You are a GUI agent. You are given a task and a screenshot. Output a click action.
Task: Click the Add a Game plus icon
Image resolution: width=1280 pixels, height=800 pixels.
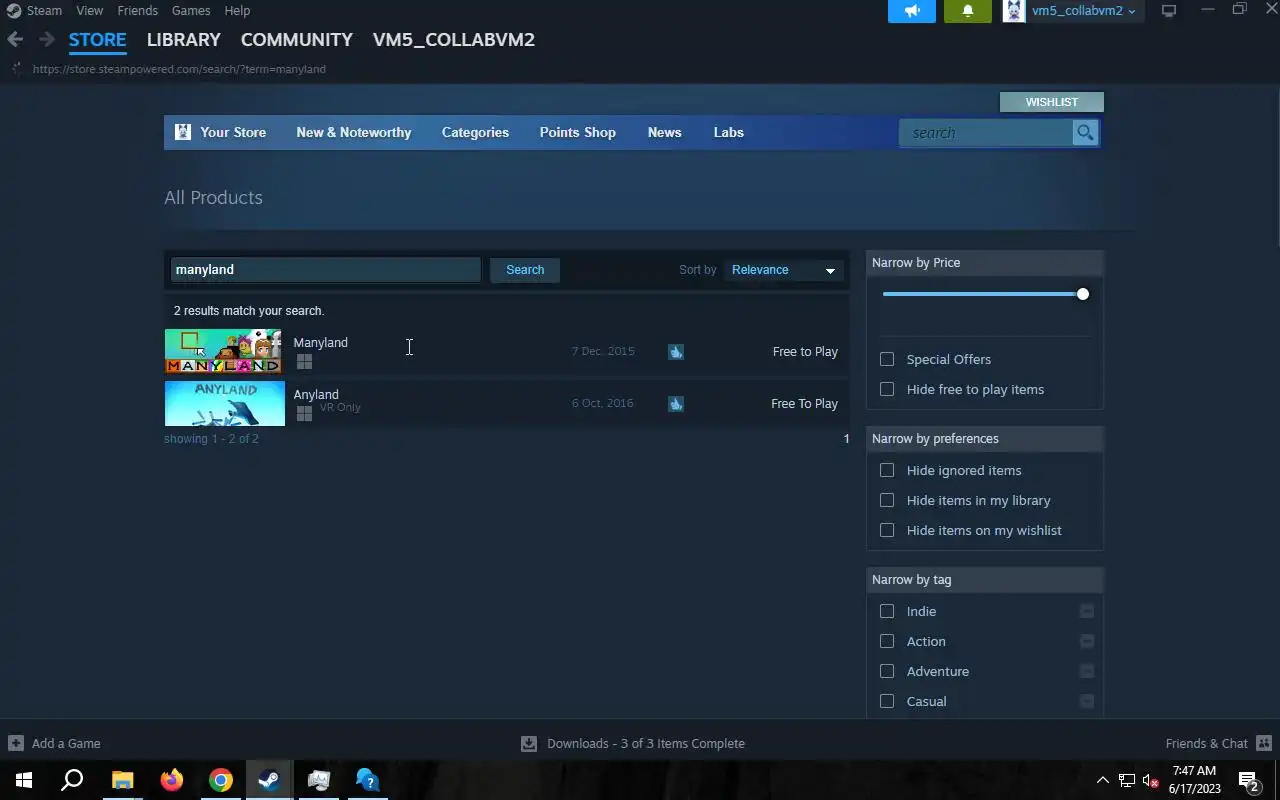pyautogui.click(x=15, y=743)
